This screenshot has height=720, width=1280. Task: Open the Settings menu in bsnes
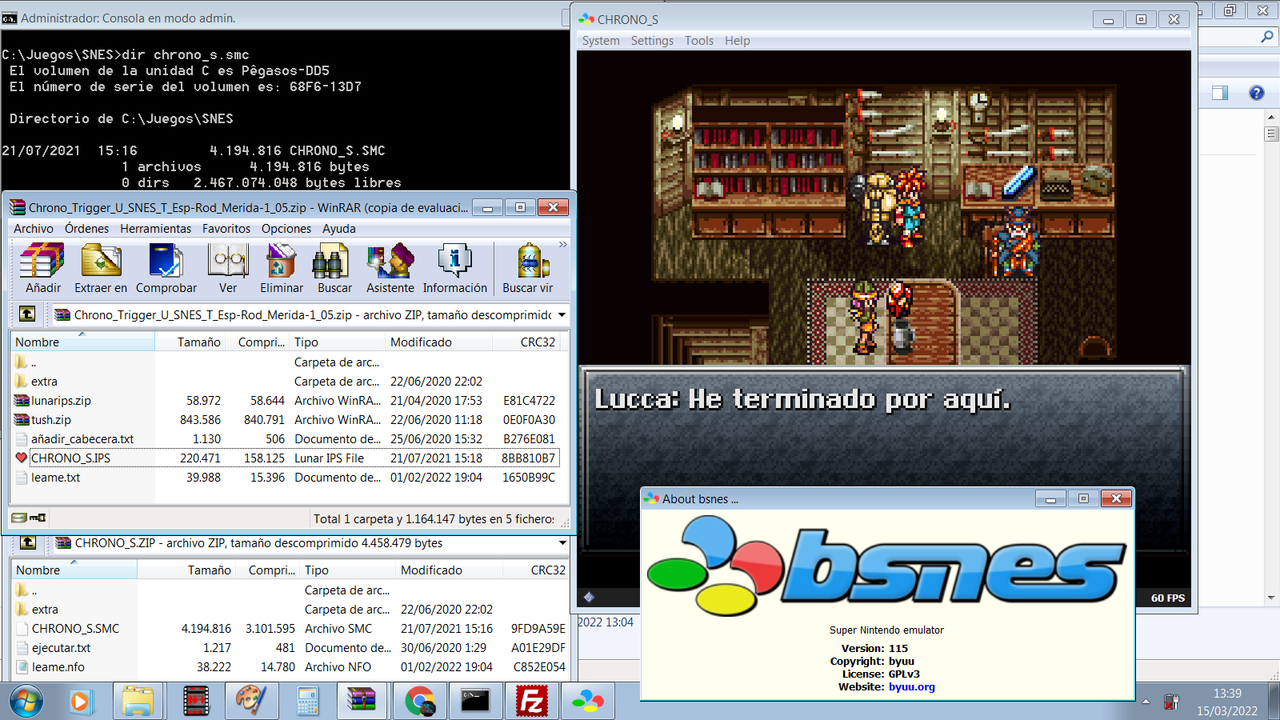[652, 41]
